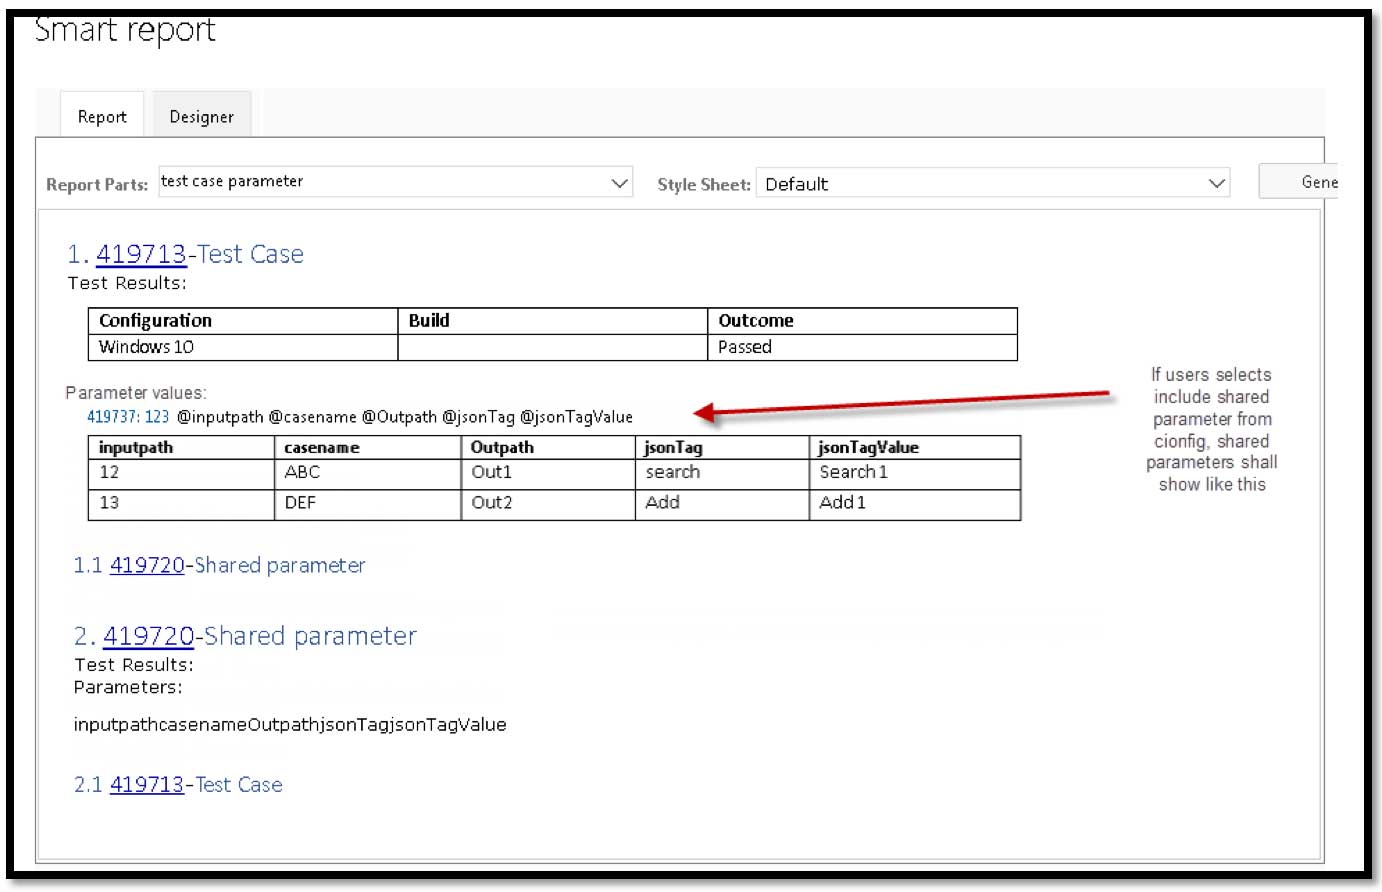Switch to the Report tab
The image size is (1382, 892).
tap(102, 116)
